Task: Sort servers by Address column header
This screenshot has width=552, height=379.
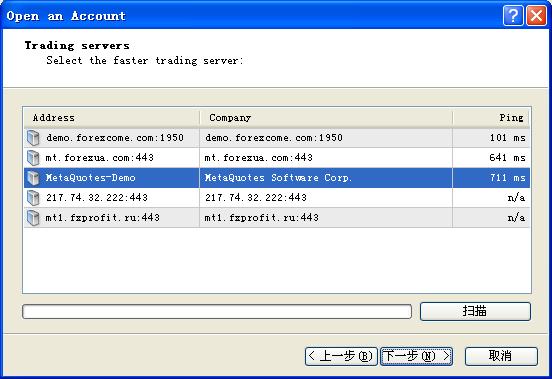Action: [x=112, y=118]
